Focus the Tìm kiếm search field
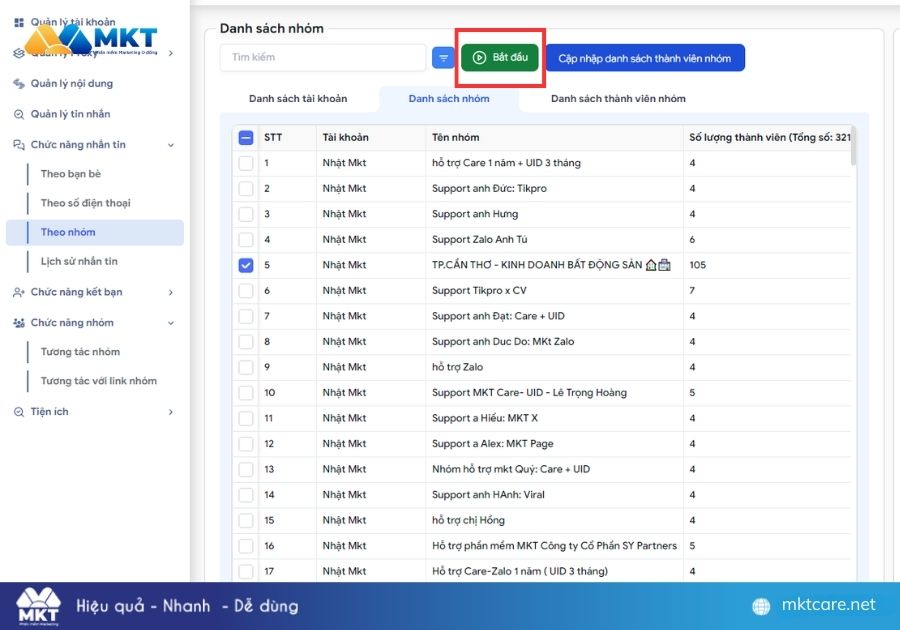900x630 pixels. click(323, 57)
